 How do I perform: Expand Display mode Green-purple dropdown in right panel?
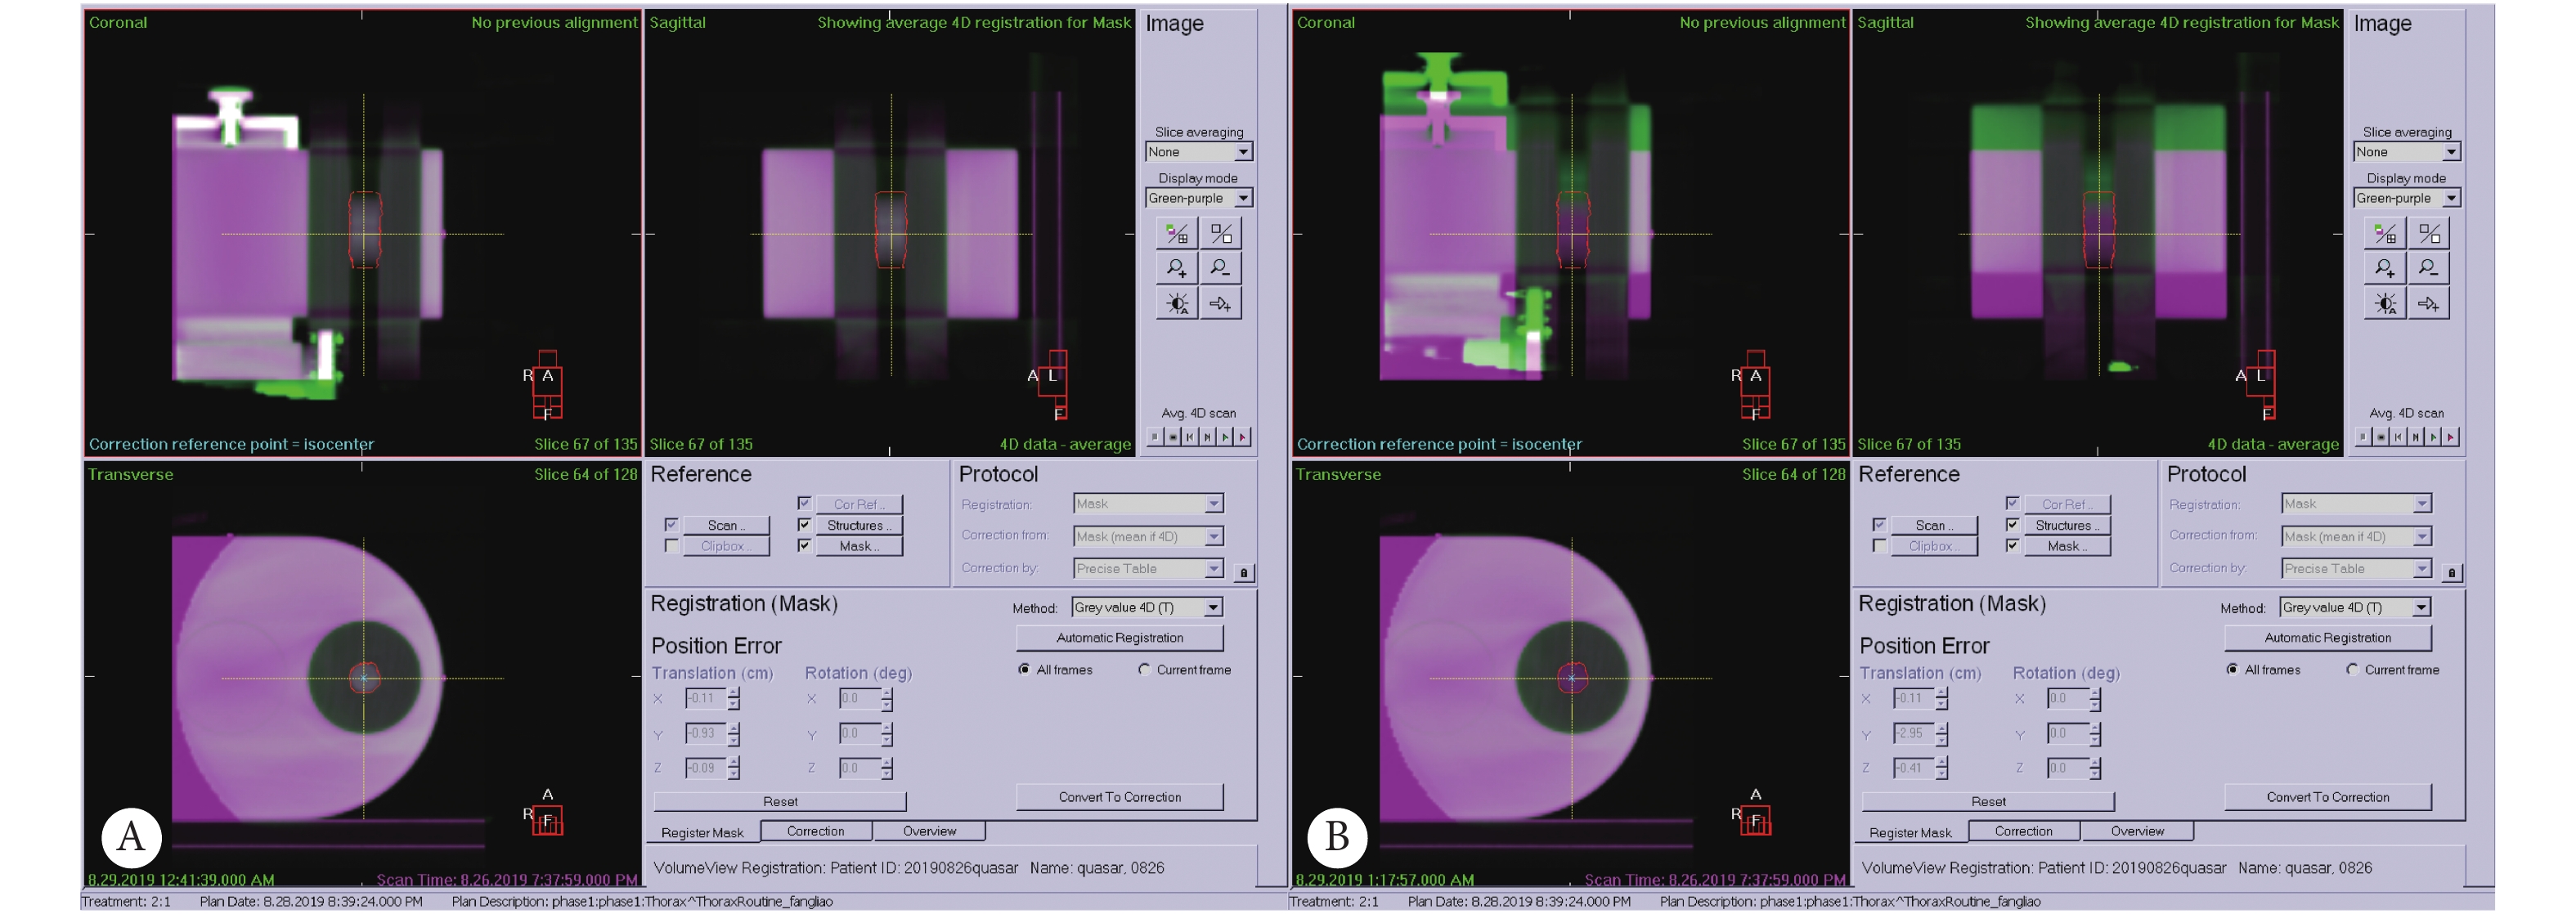[2450, 198]
